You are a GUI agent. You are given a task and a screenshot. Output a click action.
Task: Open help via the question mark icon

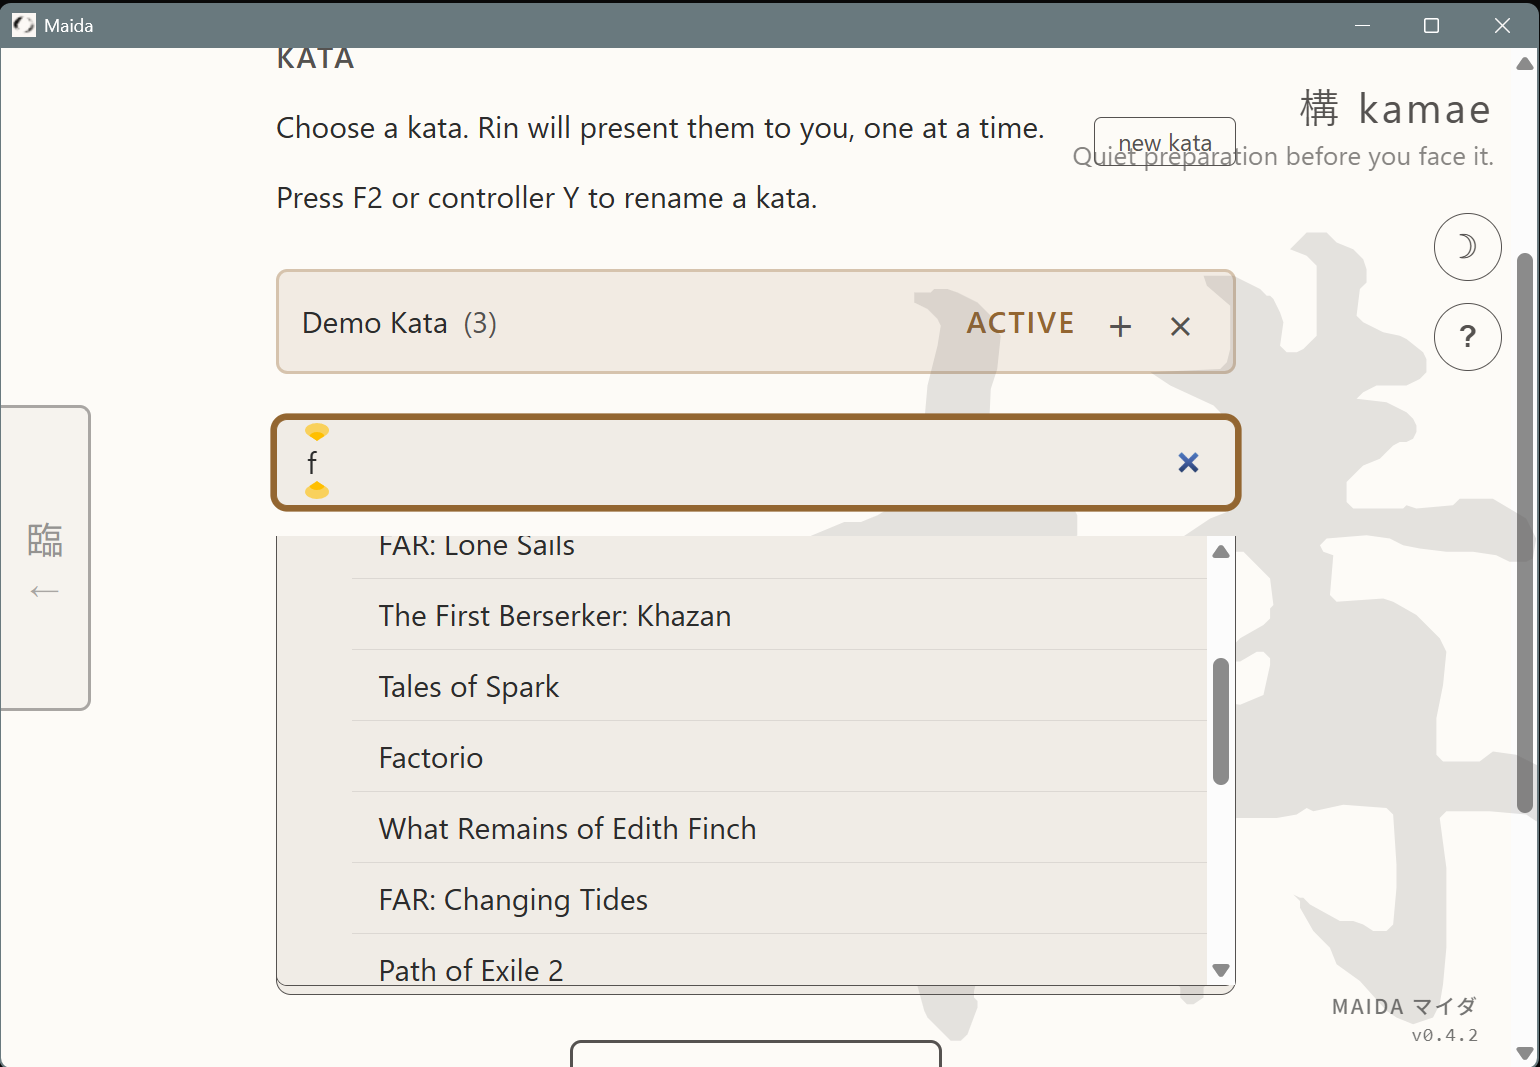coord(1467,337)
